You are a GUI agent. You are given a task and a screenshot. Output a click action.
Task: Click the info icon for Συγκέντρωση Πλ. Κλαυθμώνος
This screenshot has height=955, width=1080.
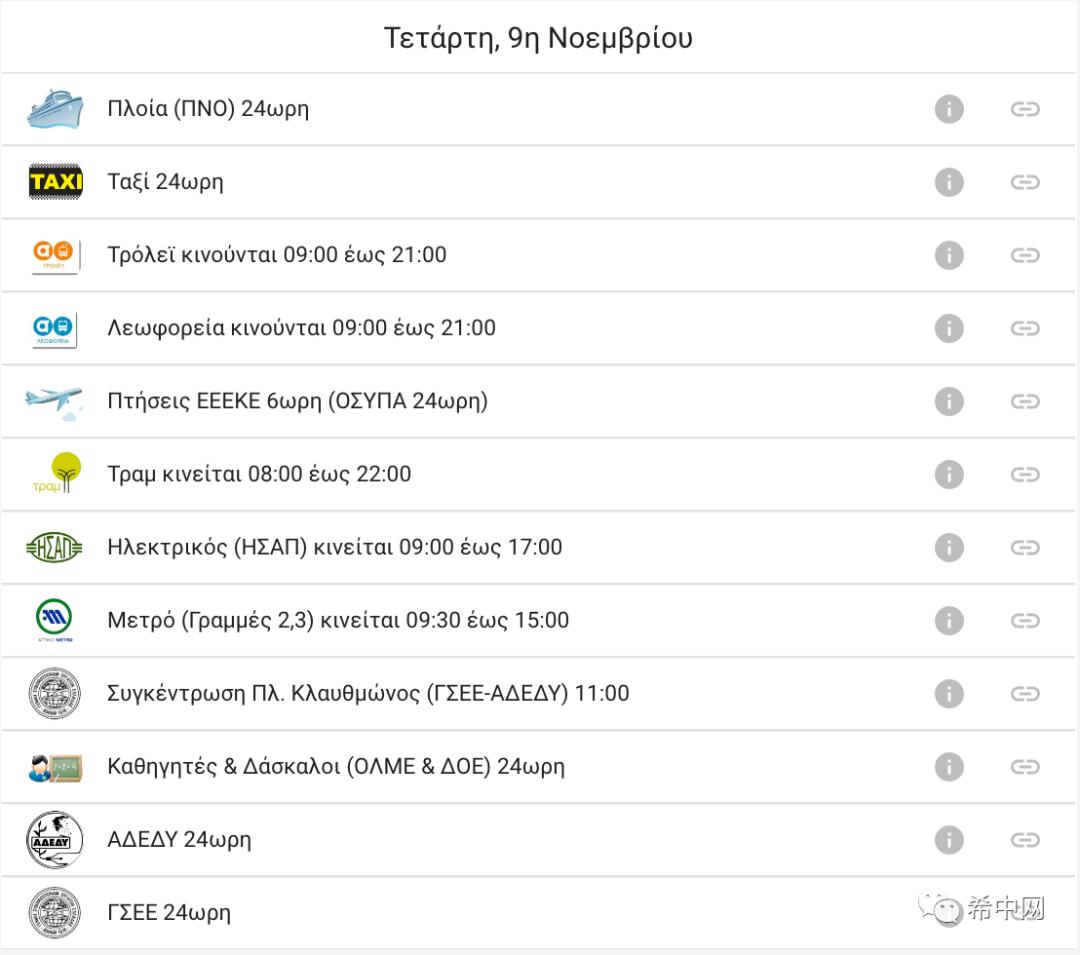pyautogui.click(x=948, y=693)
